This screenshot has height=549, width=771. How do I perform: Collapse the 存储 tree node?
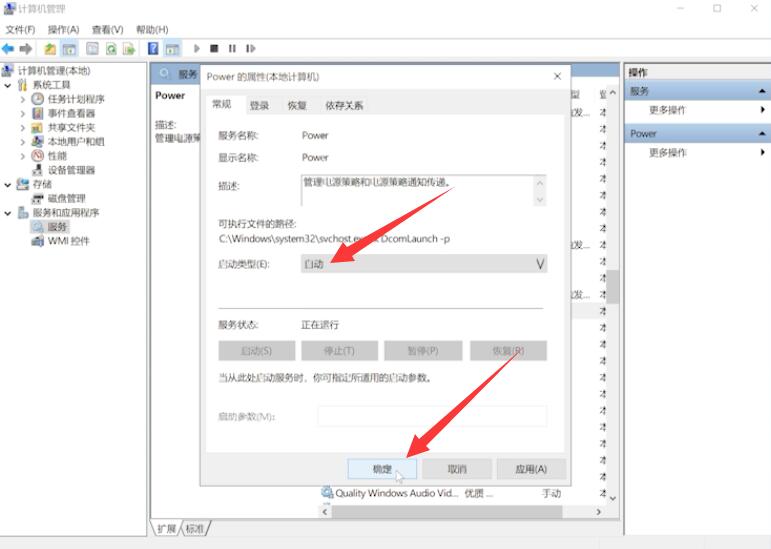point(8,185)
